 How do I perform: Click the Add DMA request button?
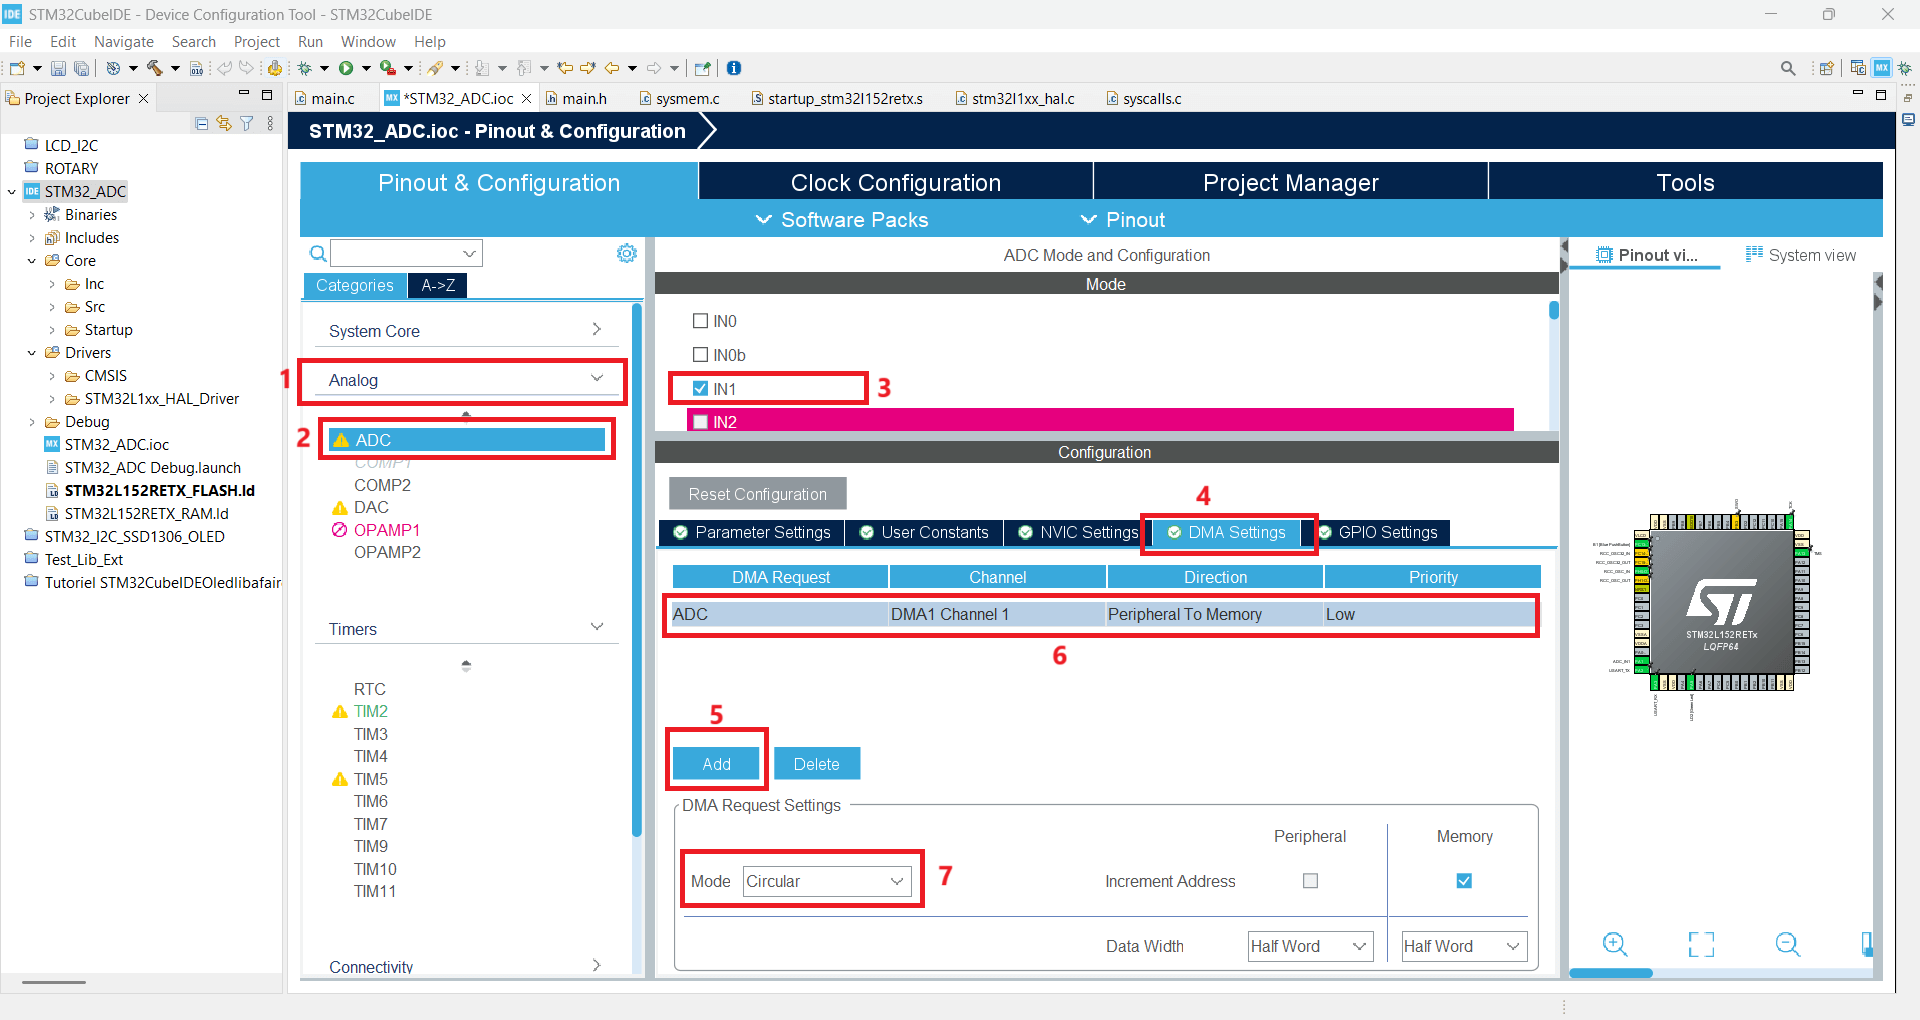[x=716, y=764]
